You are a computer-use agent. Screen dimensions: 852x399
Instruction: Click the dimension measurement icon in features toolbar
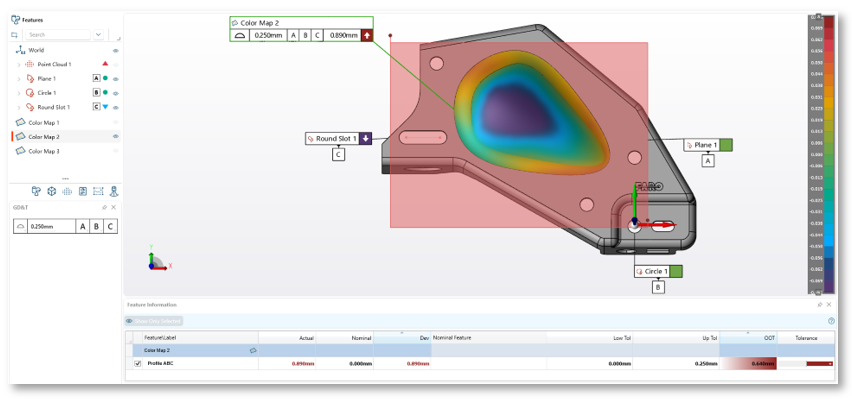coord(98,191)
